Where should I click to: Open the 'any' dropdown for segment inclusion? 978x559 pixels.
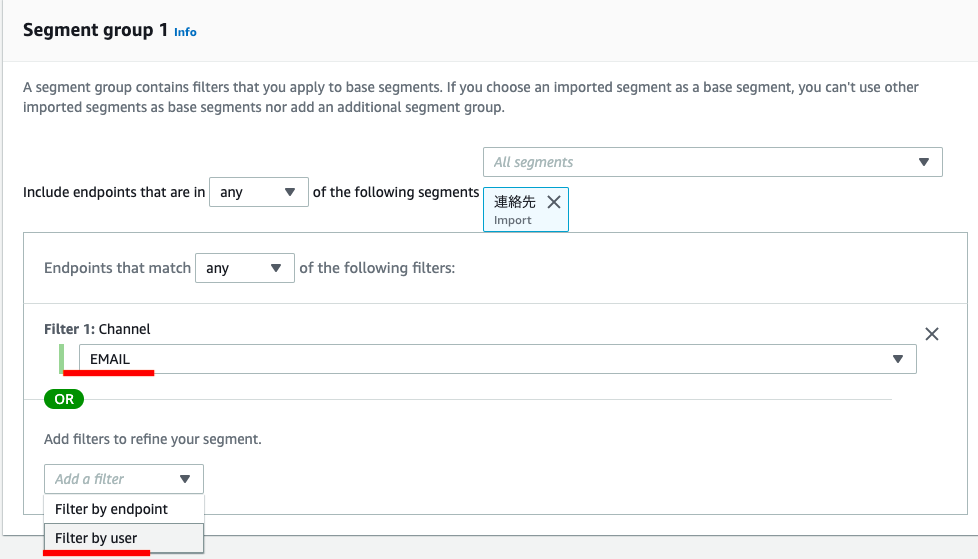[257, 192]
